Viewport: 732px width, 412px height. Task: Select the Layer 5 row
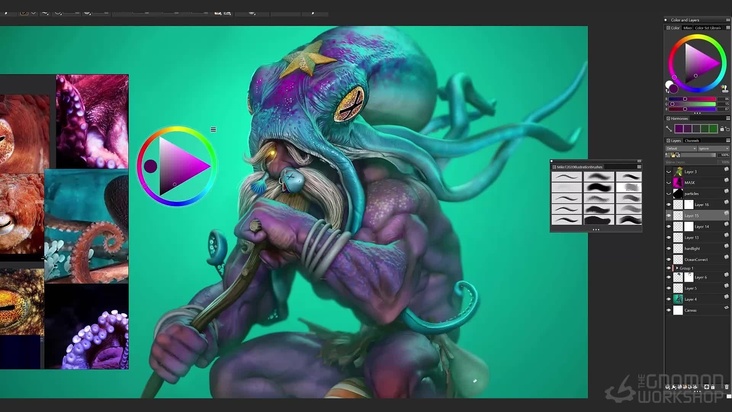coord(697,288)
